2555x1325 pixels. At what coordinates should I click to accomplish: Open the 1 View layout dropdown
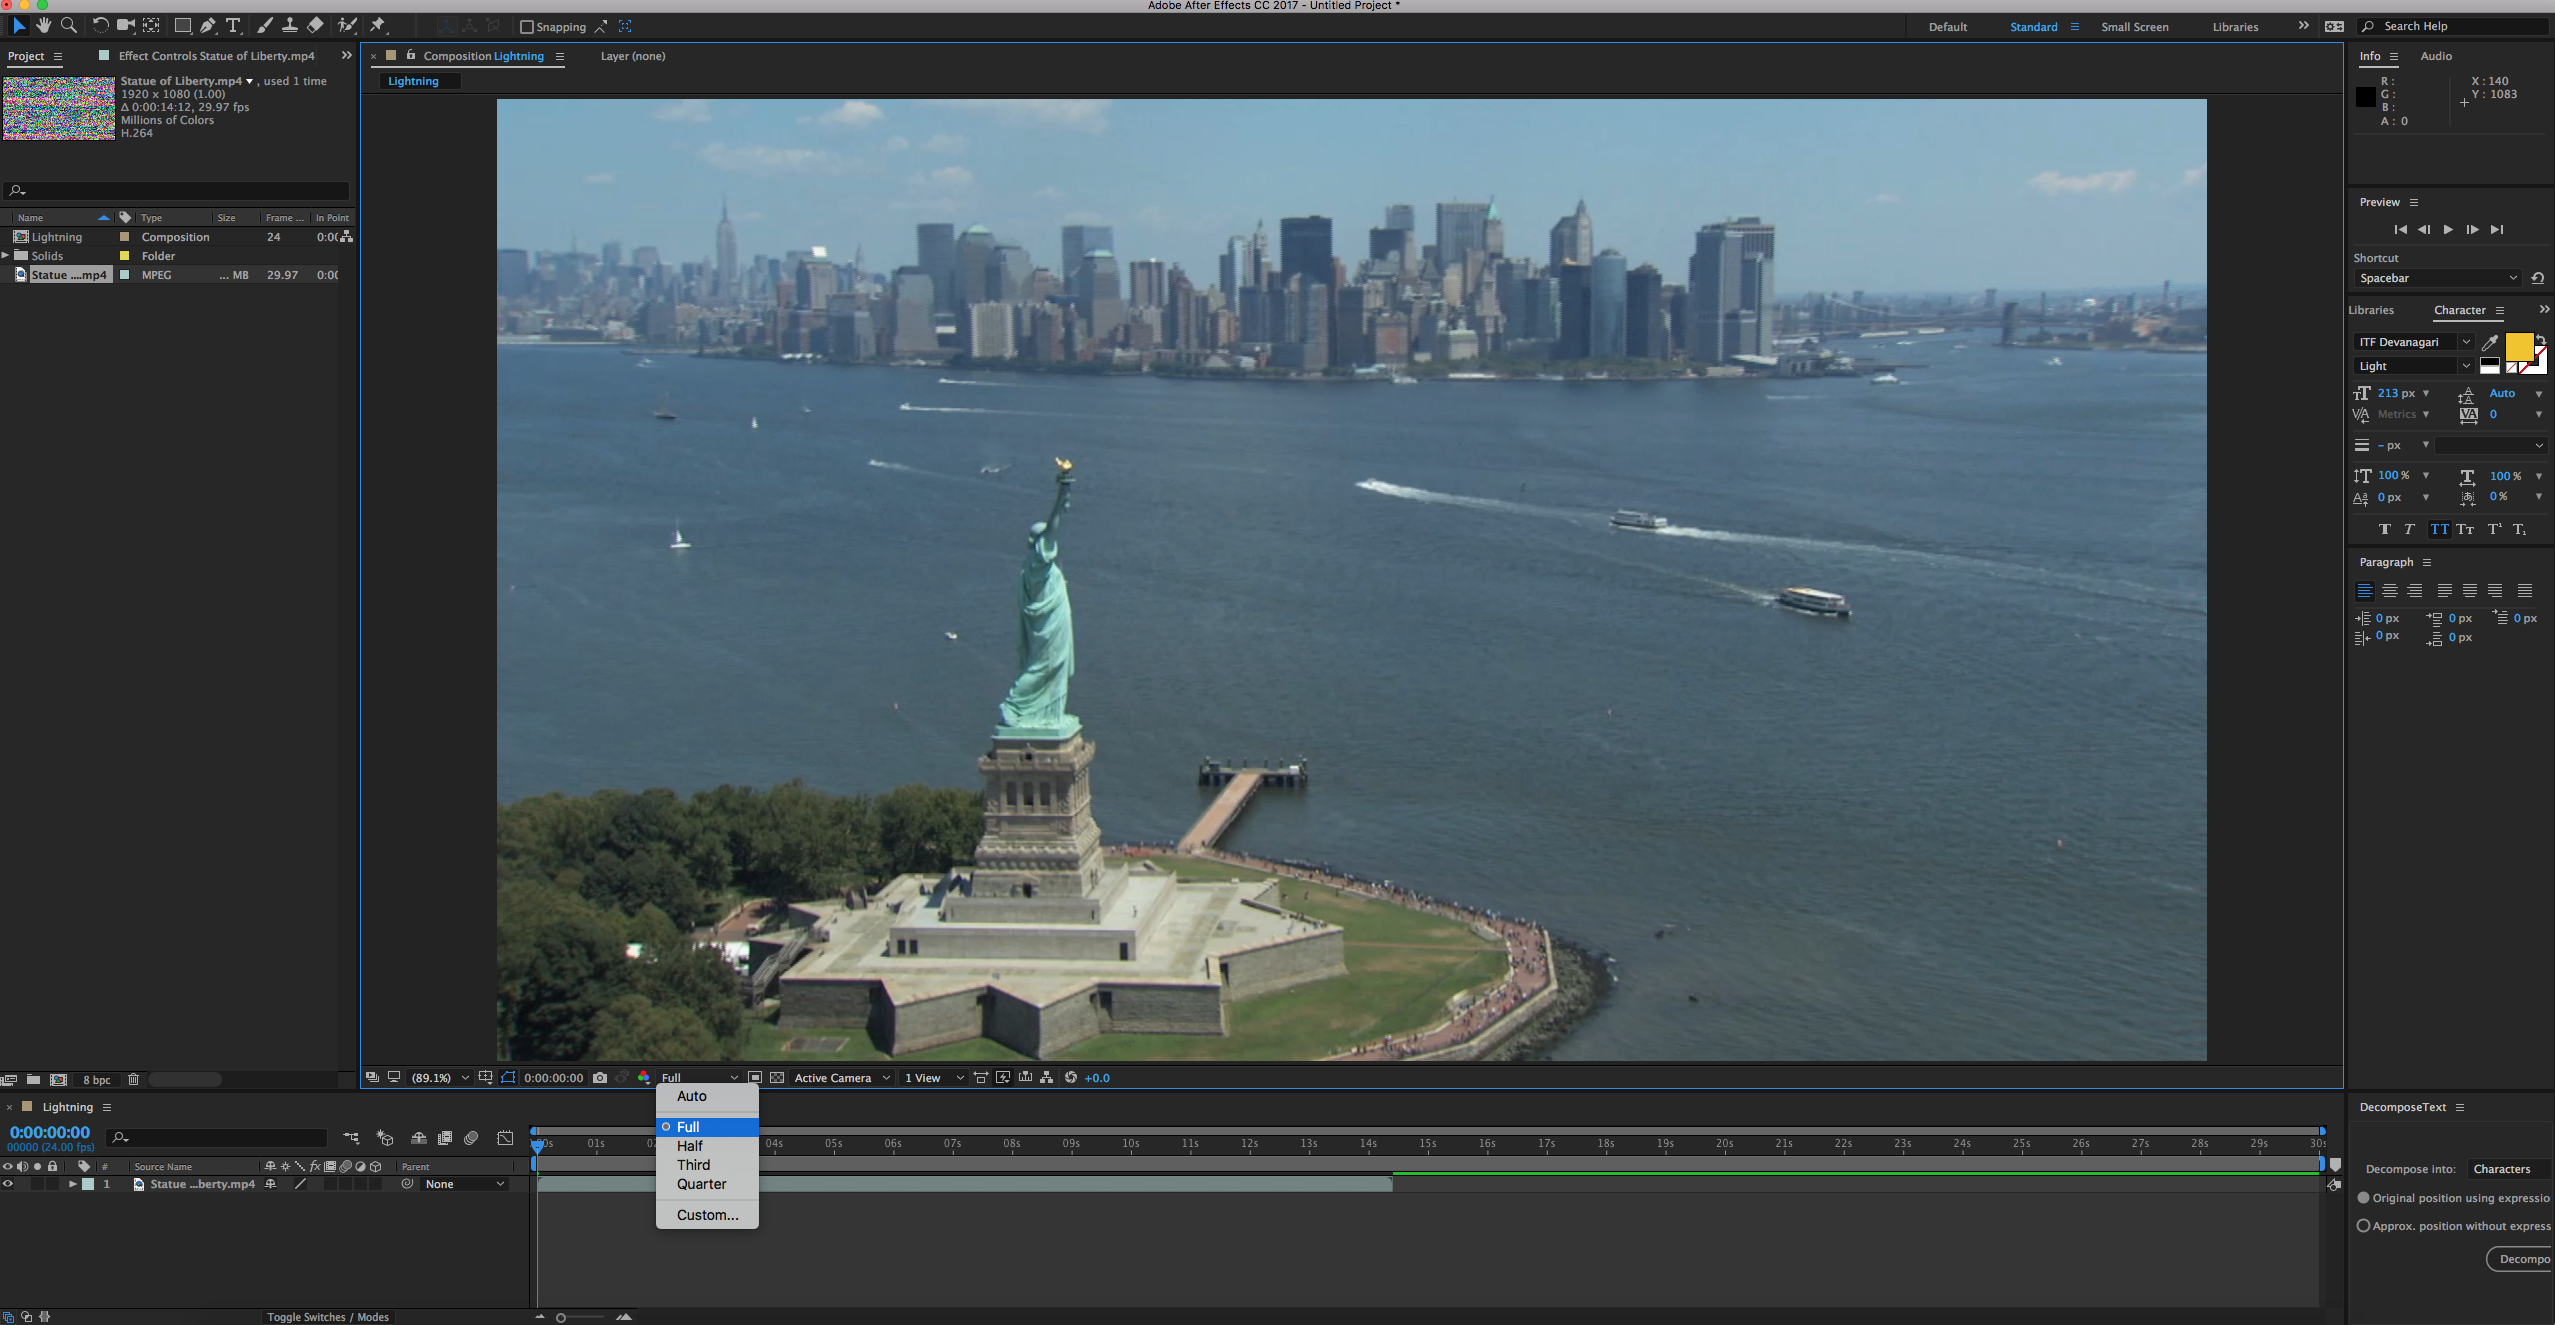pyautogui.click(x=934, y=1078)
